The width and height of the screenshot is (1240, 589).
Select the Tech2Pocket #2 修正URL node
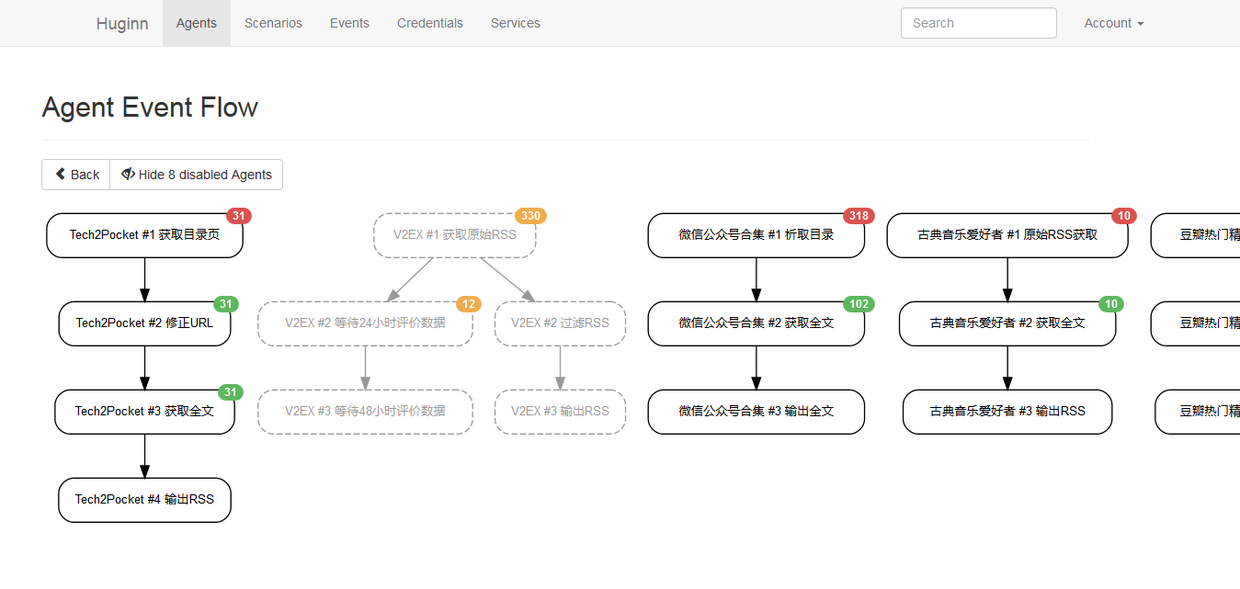click(x=145, y=323)
